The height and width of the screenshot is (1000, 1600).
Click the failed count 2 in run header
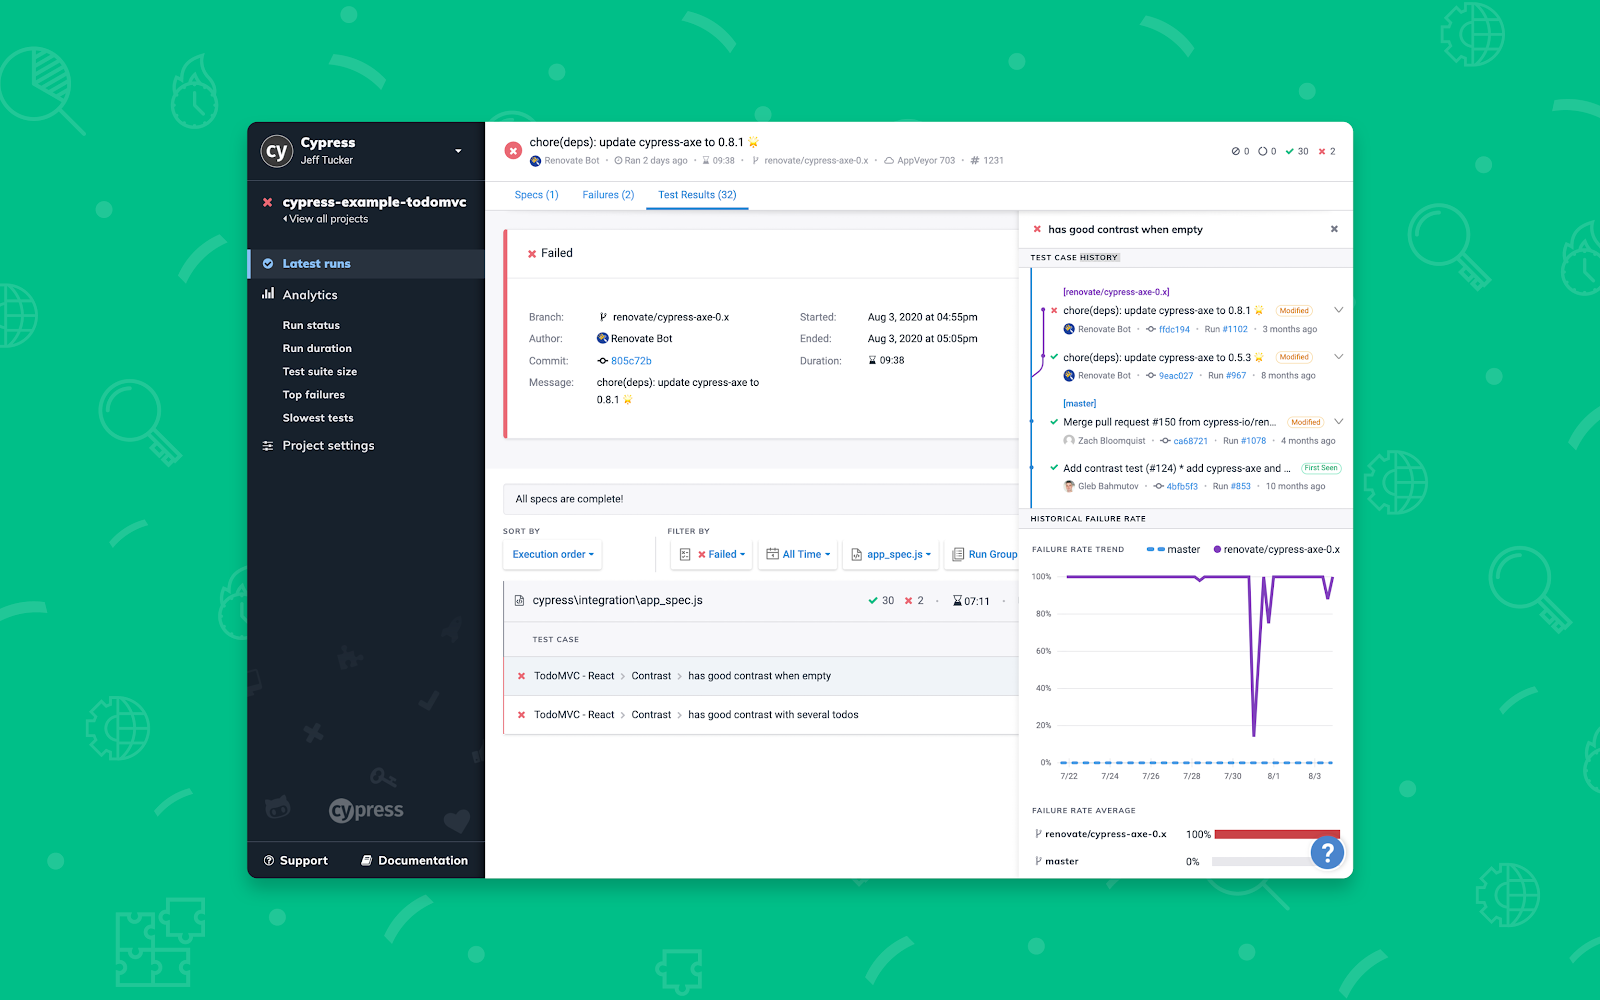(1327, 152)
